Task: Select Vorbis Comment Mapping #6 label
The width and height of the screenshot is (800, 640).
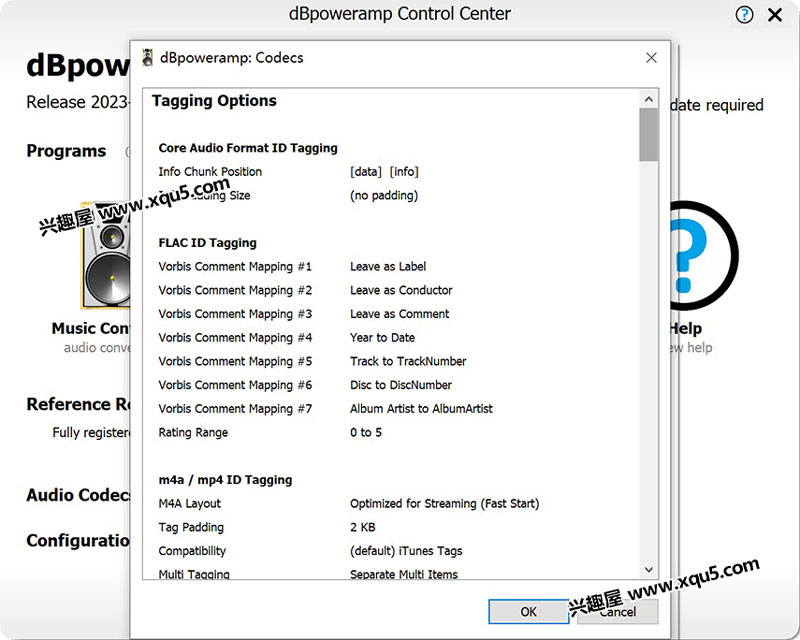Action: click(x=235, y=385)
